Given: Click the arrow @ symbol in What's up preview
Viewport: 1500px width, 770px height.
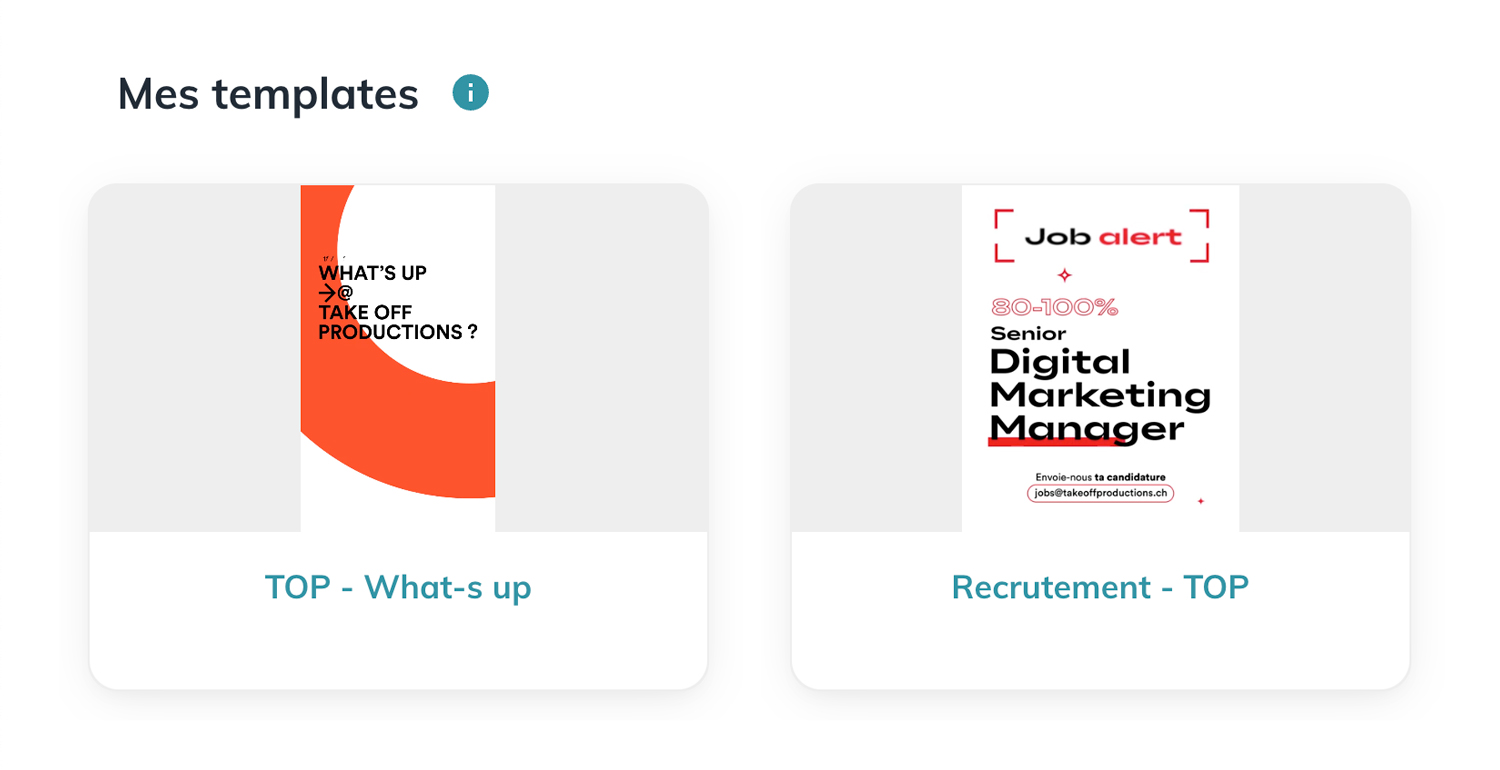Looking at the screenshot, I should (x=336, y=292).
